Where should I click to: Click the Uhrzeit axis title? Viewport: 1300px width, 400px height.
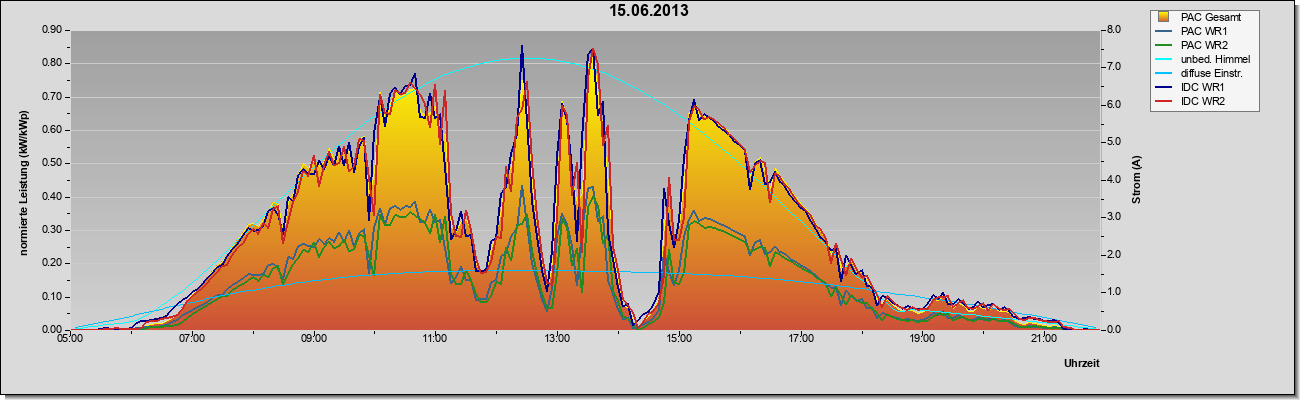click(1081, 364)
